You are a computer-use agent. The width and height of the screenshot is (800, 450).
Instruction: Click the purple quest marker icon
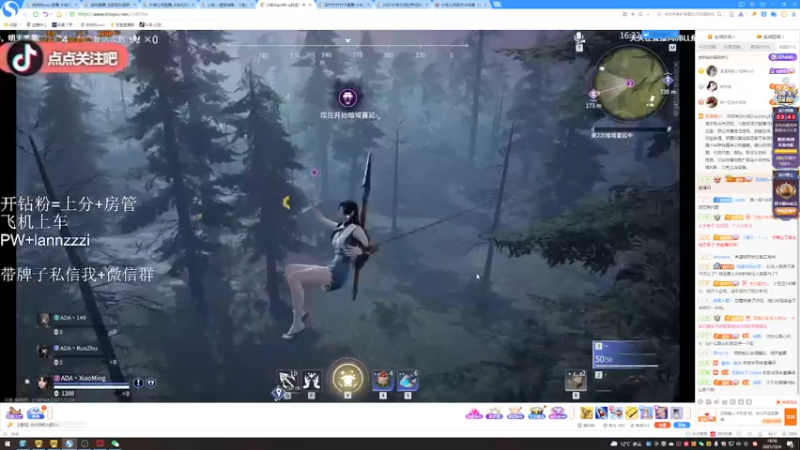348,97
